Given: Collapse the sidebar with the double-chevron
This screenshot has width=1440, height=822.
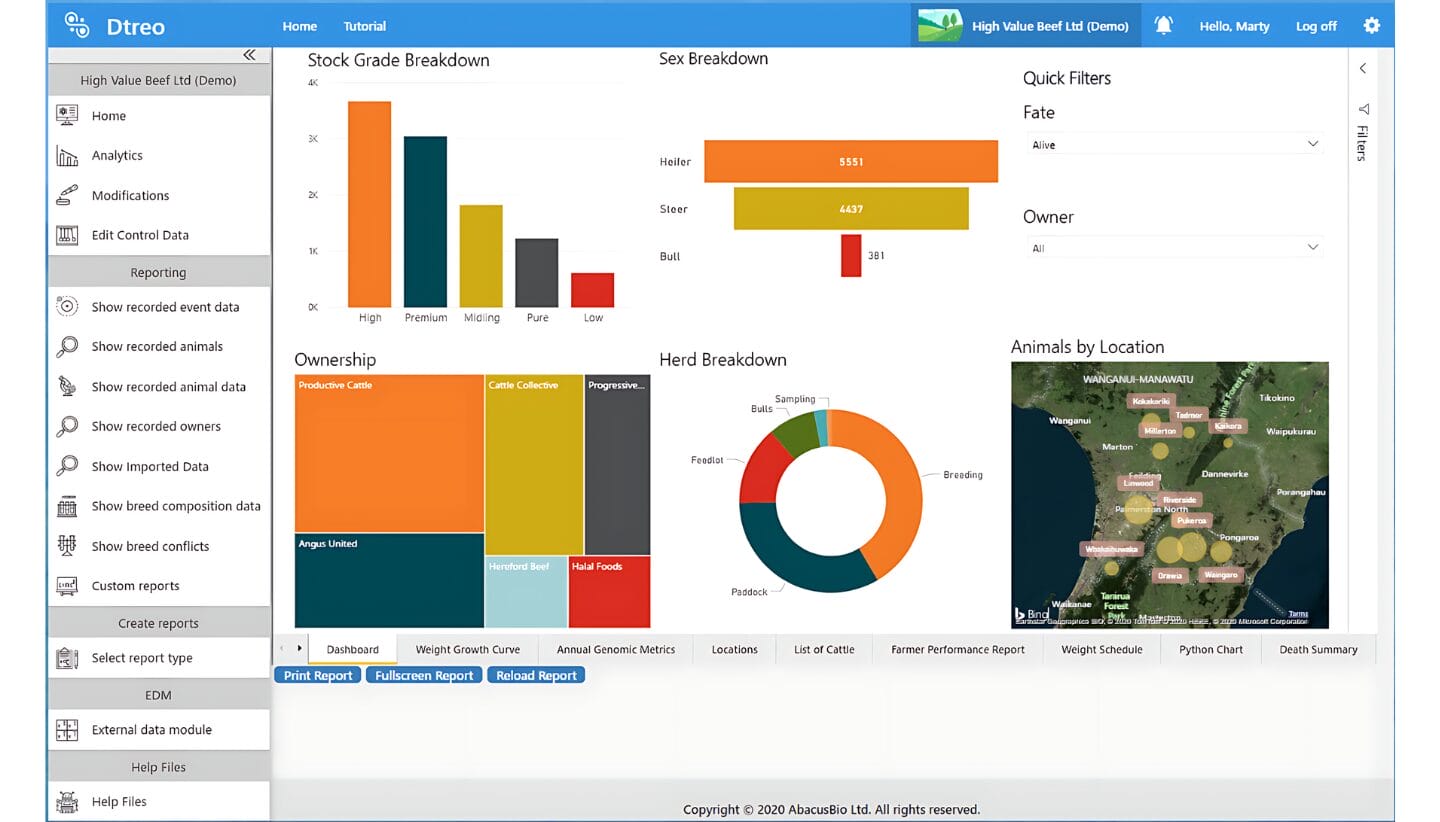Looking at the screenshot, I should tap(249, 55).
